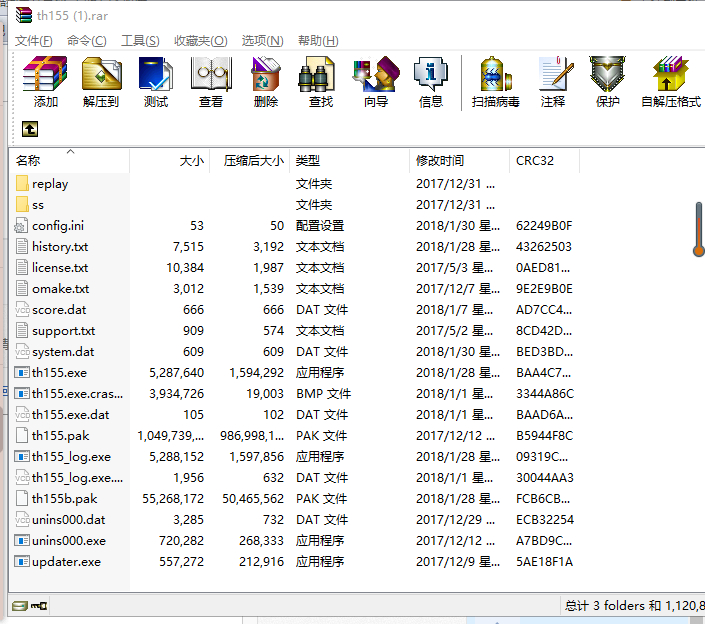Run the Test (测试) archive tool
The height and width of the screenshot is (624, 705).
pyautogui.click(x=156, y=82)
